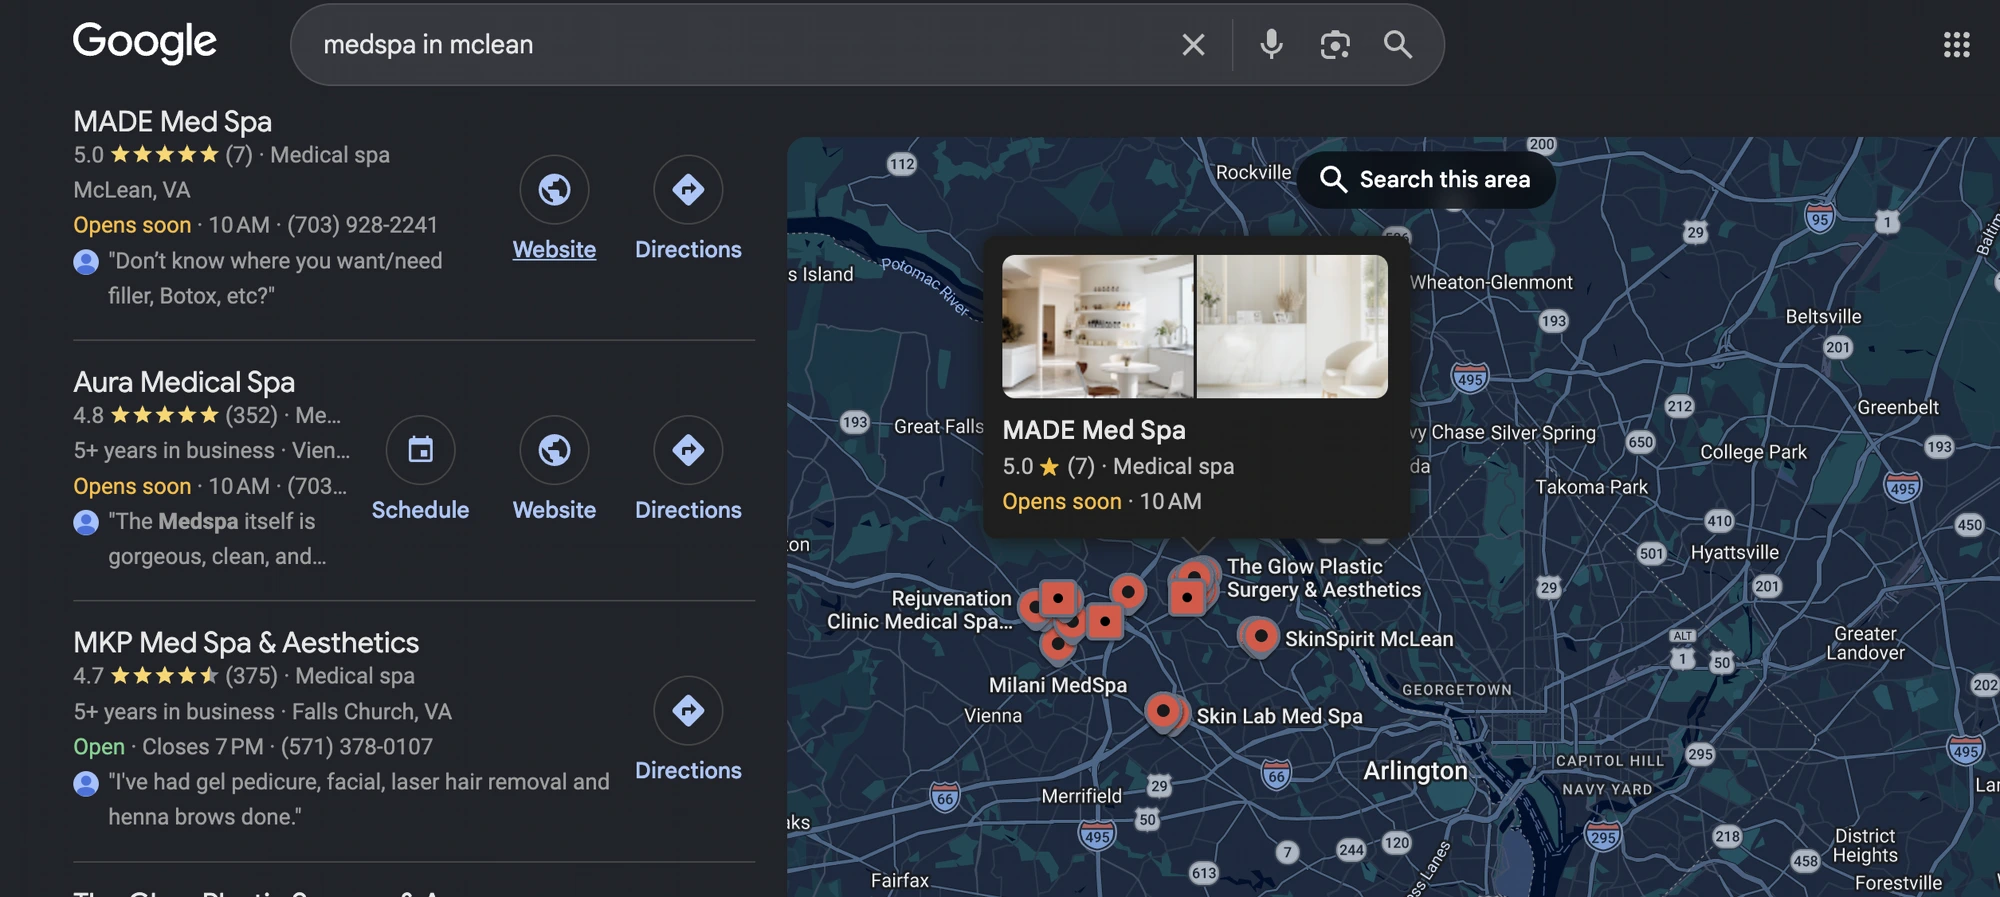
Task: Open MKP Med Spa & Aesthetics listing
Action: [x=246, y=642]
